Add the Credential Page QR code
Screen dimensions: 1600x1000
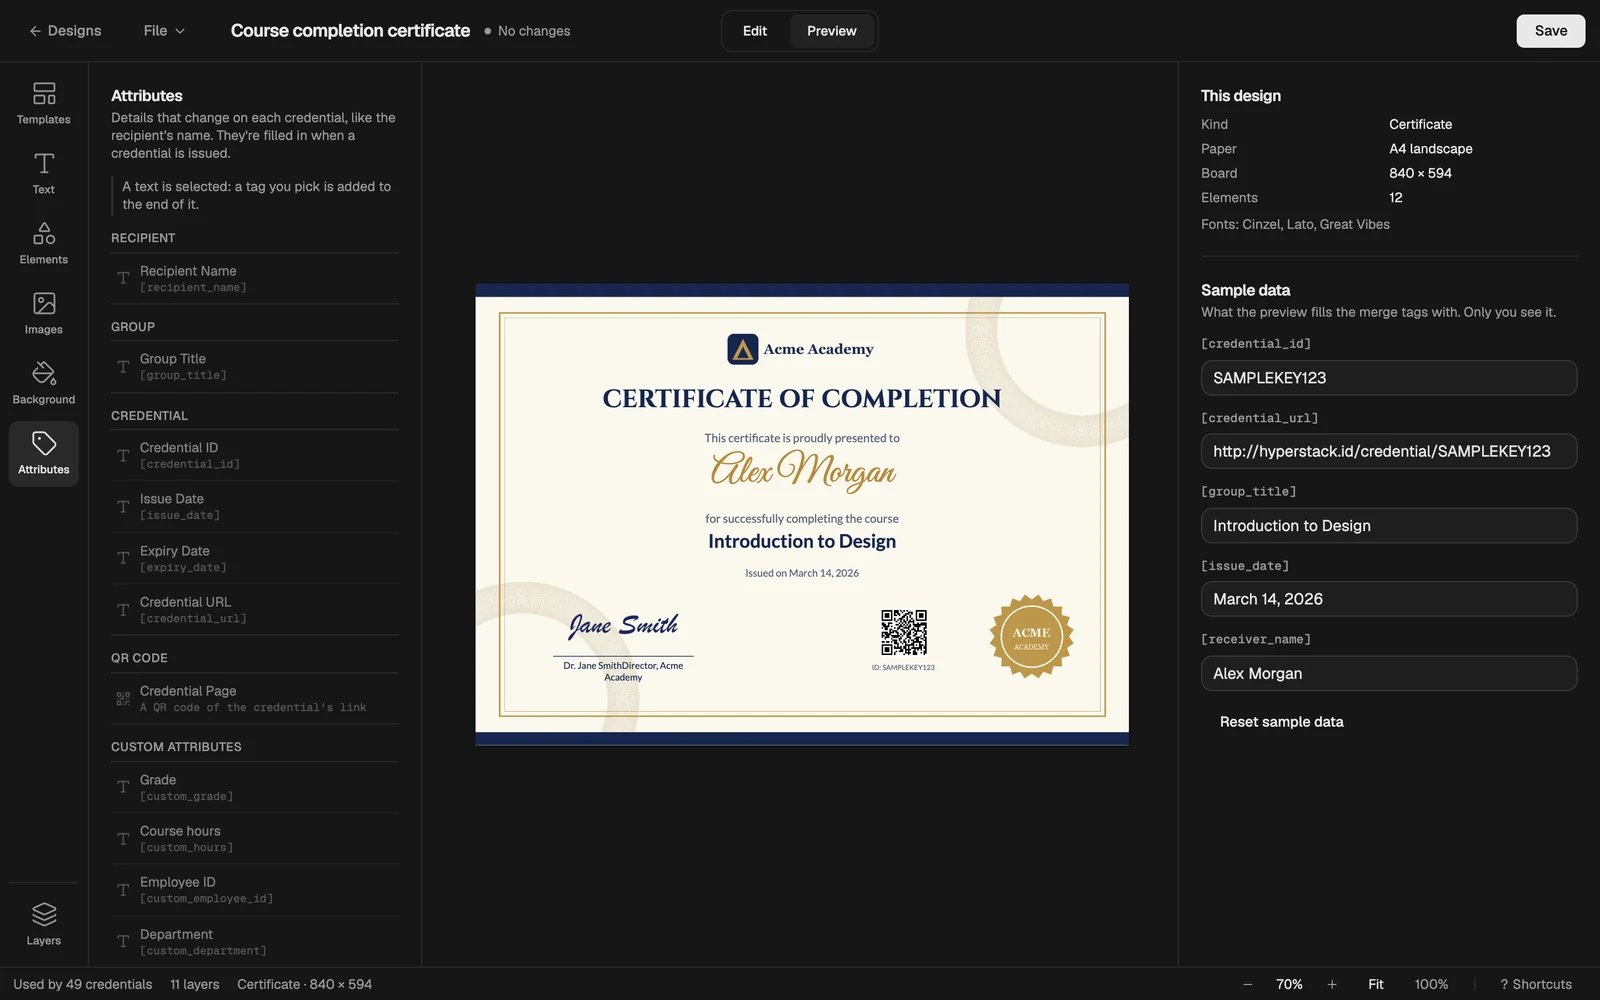[x=255, y=699]
